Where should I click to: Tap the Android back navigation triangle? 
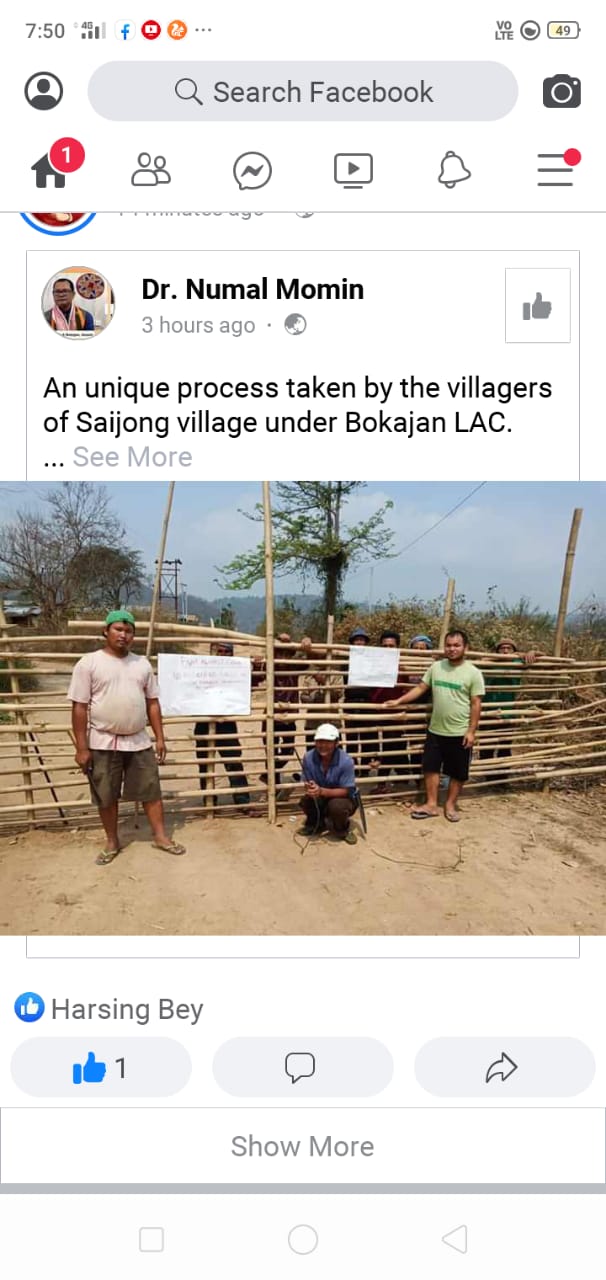454,1240
